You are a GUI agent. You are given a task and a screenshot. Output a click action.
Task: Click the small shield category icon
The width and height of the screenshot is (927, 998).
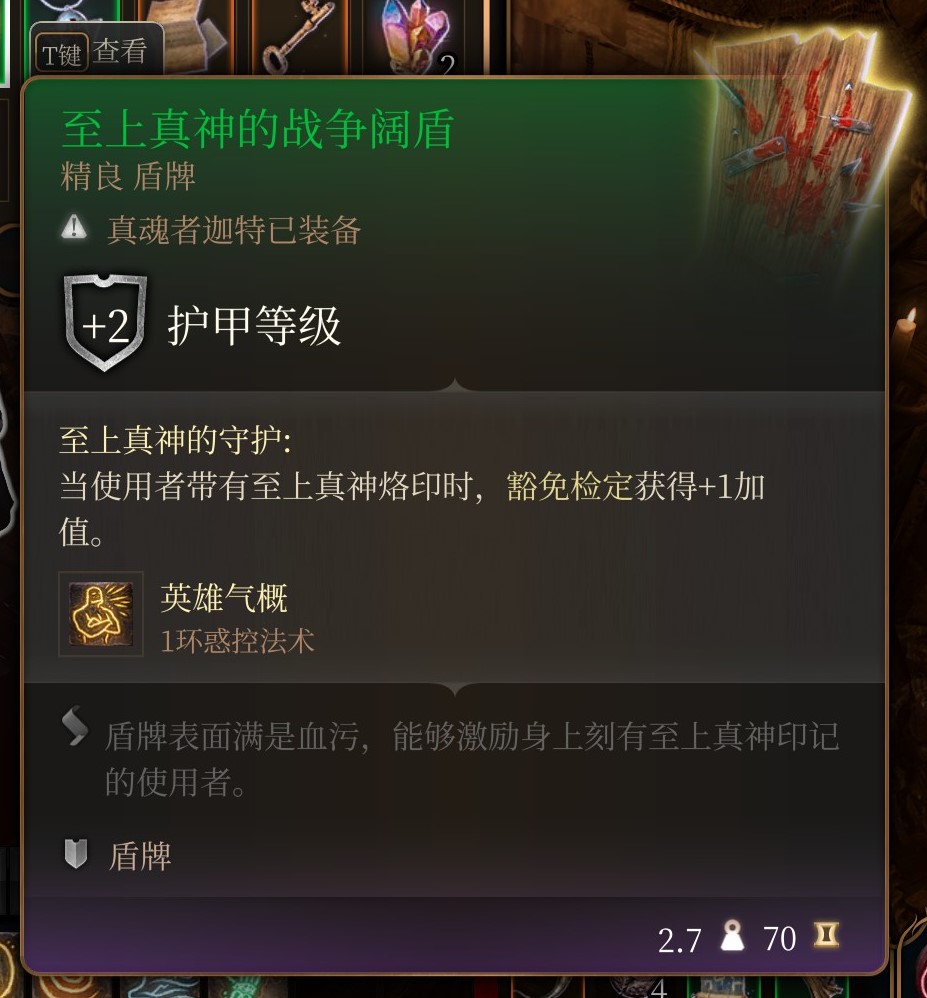tap(76, 854)
